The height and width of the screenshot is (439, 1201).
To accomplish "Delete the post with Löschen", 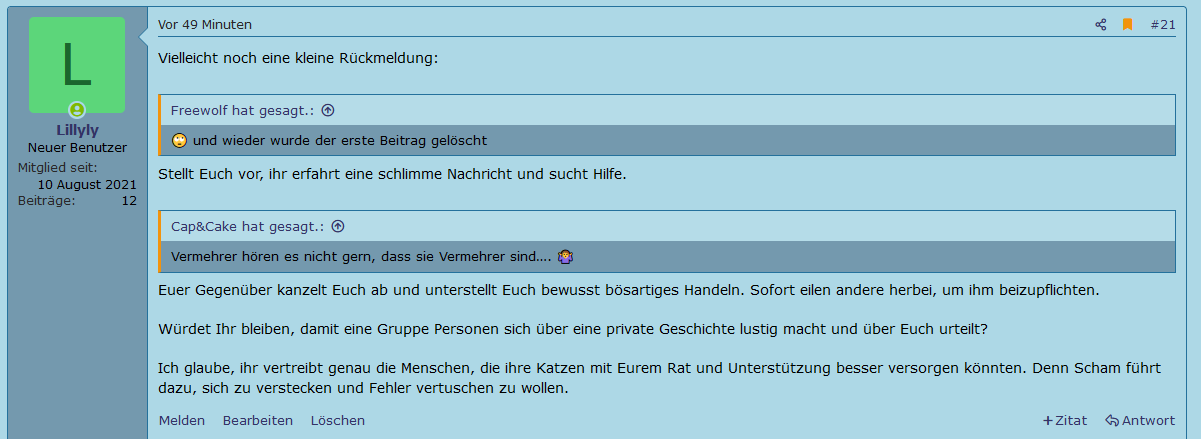I will pos(338,421).
